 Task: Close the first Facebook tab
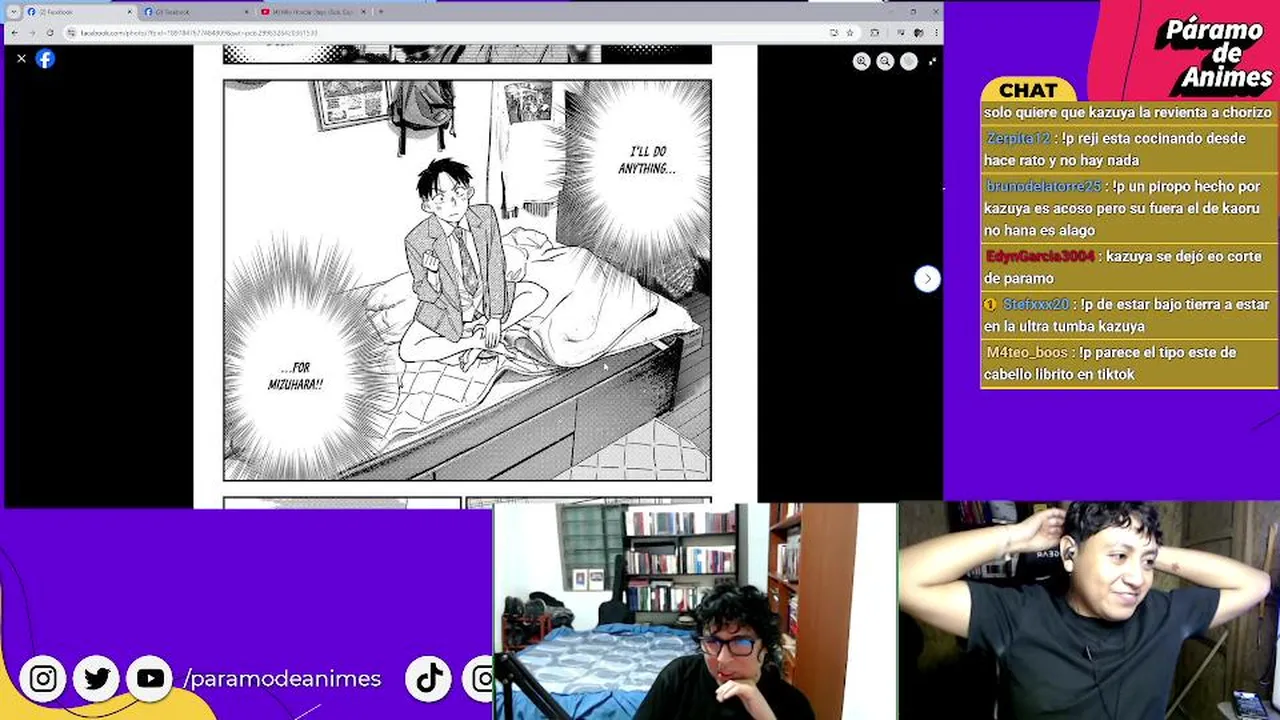click(129, 12)
